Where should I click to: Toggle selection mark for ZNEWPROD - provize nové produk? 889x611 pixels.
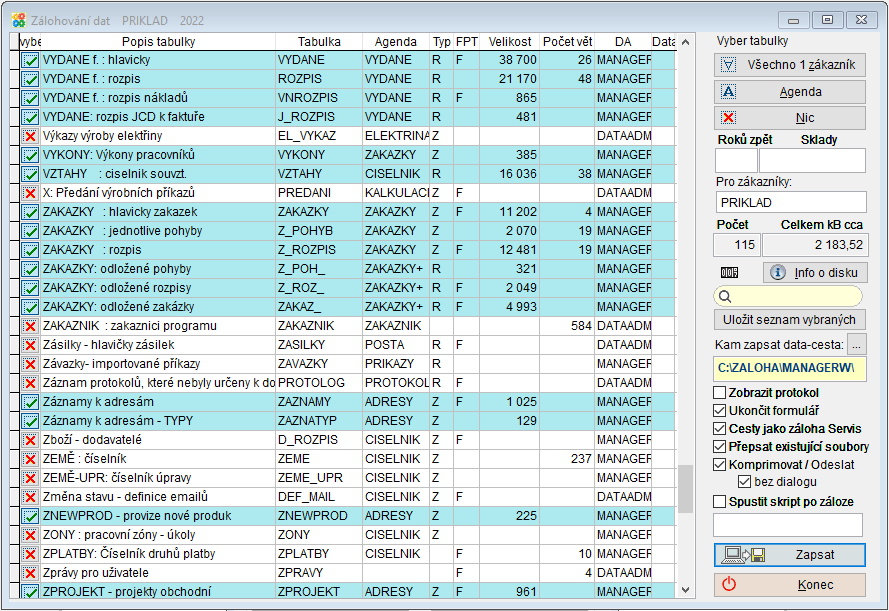[x=30, y=516]
